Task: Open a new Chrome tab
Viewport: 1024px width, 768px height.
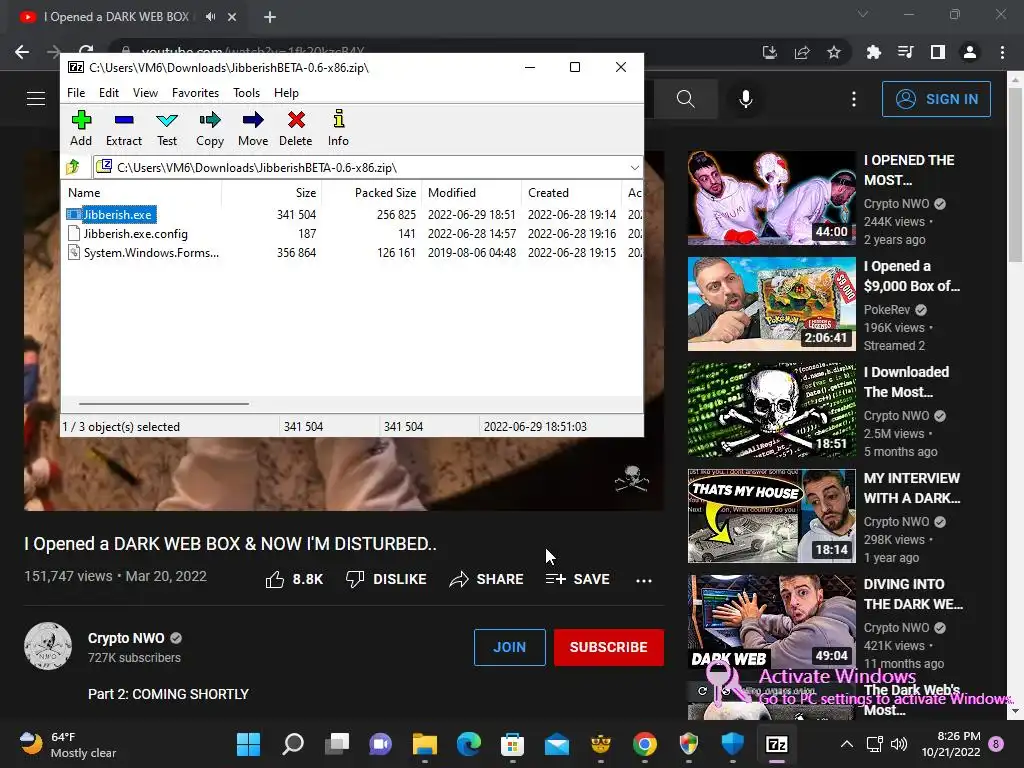Action: (x=270, y=17)
